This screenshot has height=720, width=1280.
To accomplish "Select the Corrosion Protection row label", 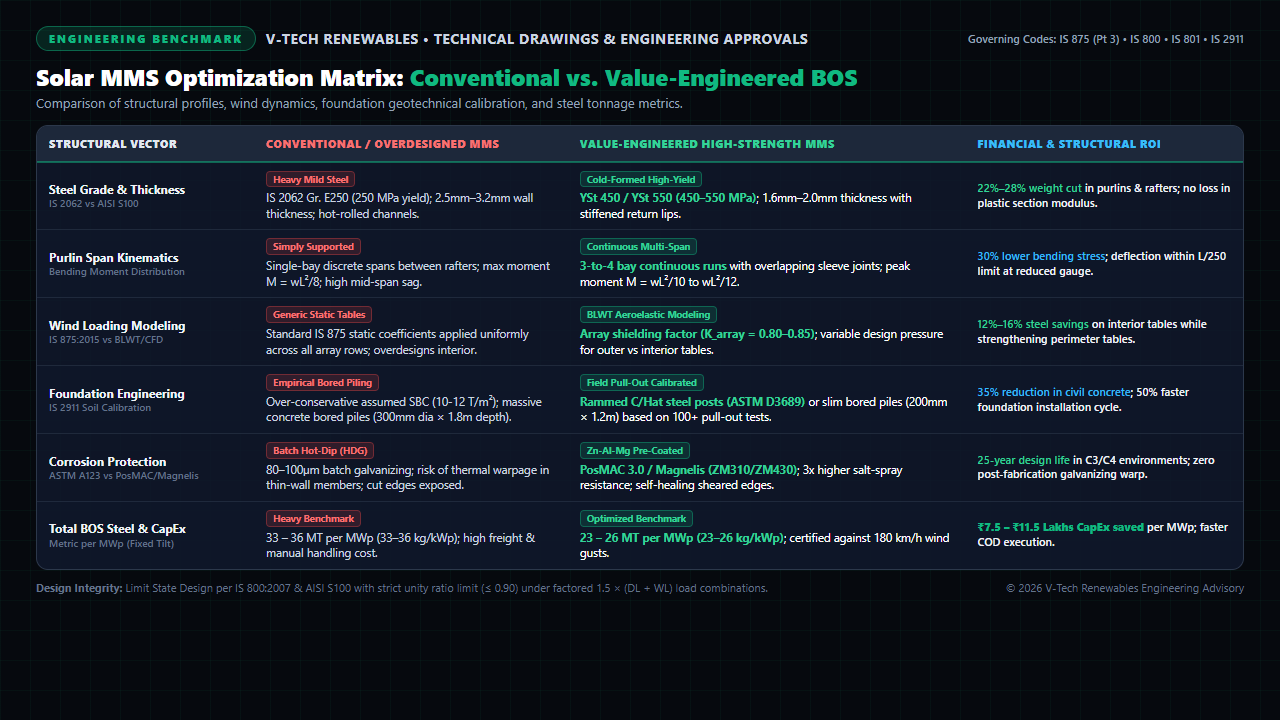I will tap(108, 462).
